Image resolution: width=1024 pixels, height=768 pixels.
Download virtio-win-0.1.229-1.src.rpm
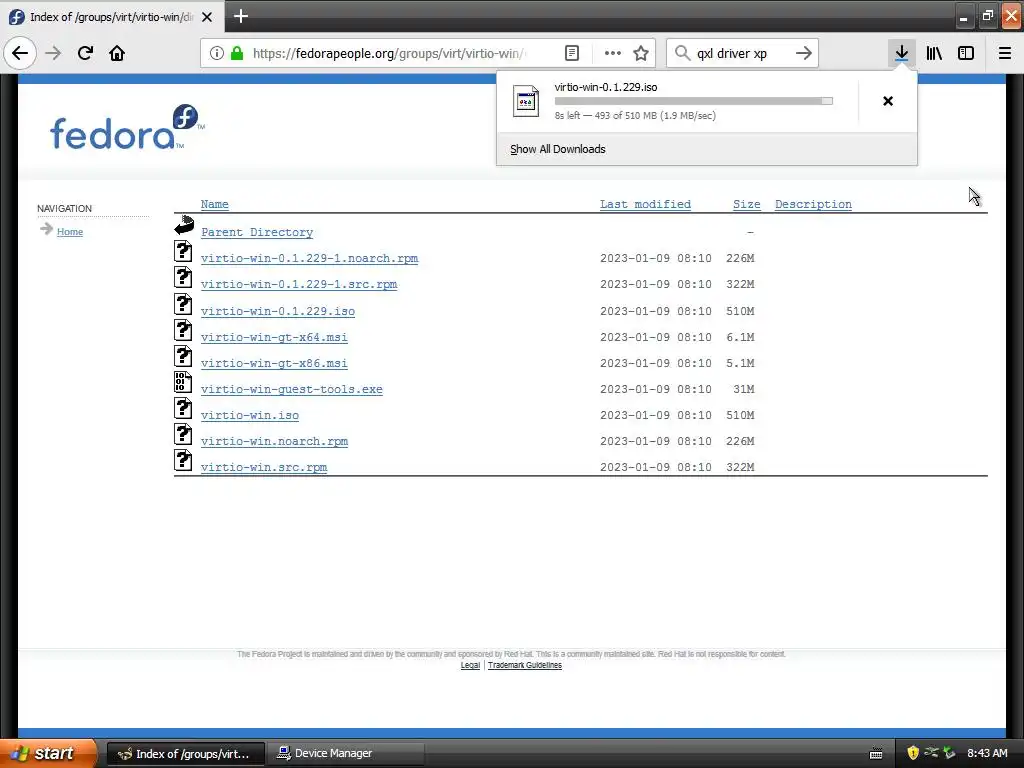(x=298, y=284)
